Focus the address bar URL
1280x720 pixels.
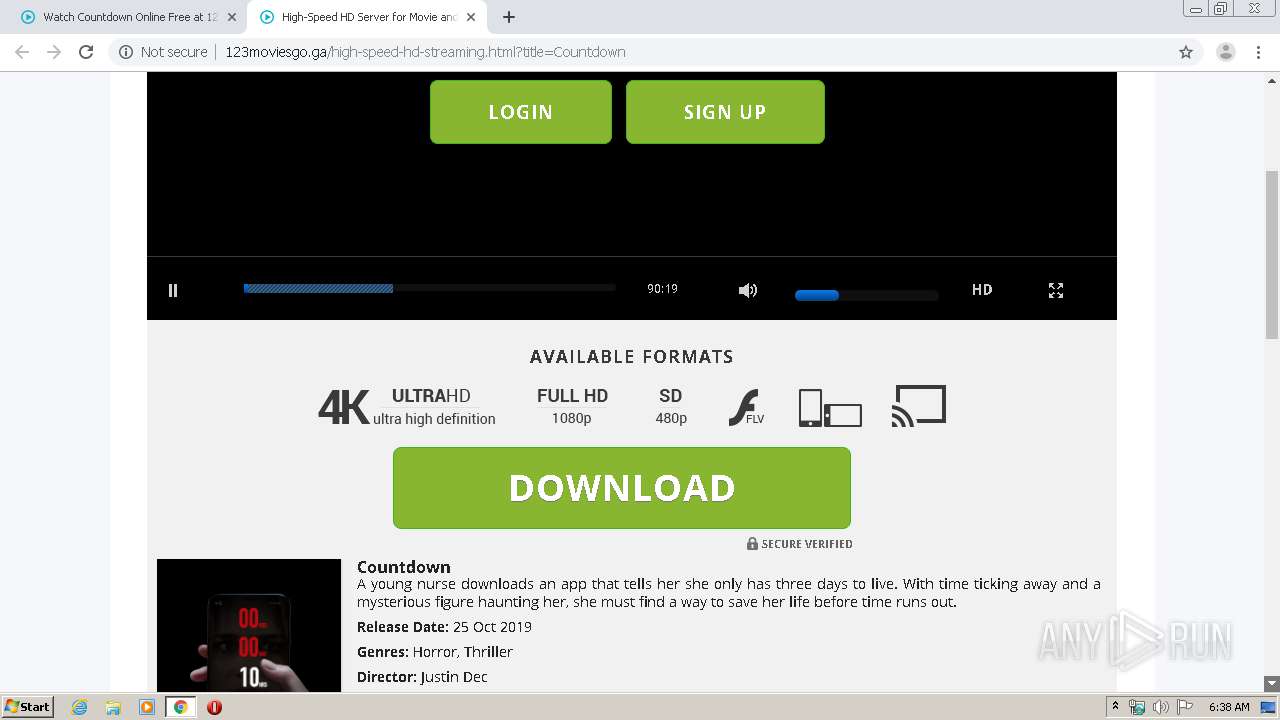click(425, 52)
